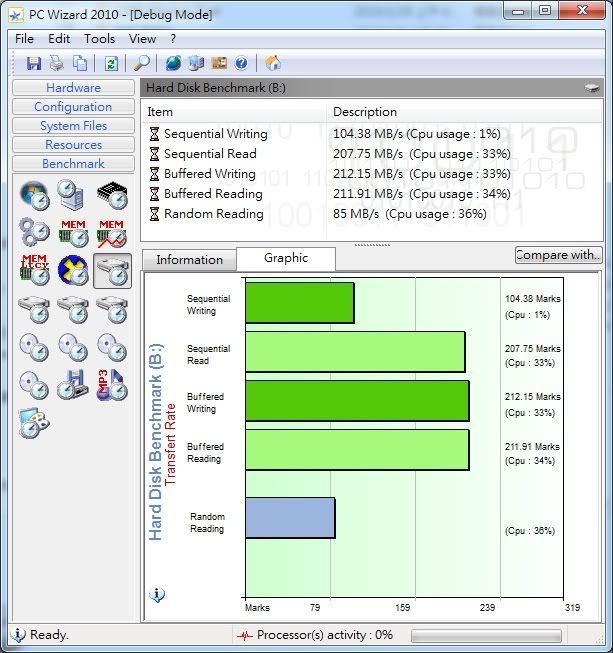Select the MEM benchmark icon with red graph

point(112,233)
